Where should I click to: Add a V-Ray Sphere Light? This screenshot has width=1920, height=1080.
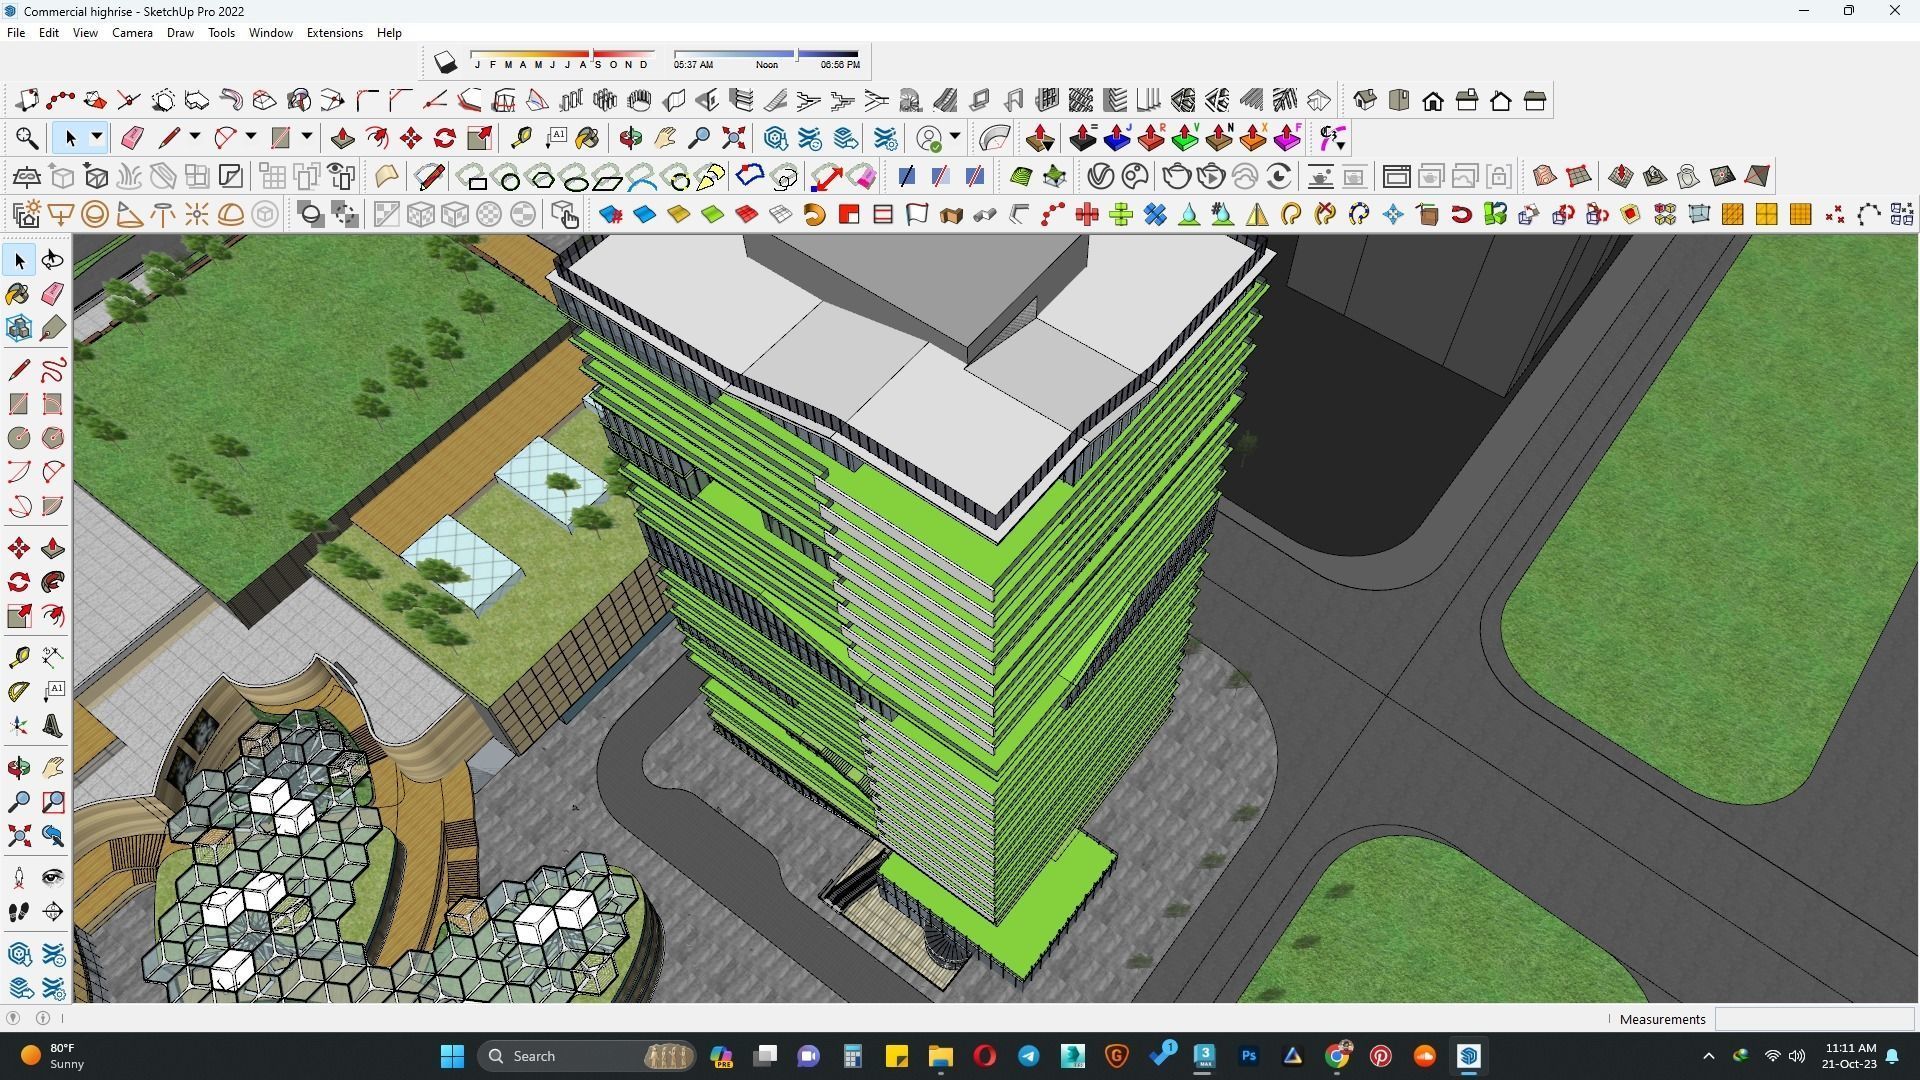click(94, 214)
